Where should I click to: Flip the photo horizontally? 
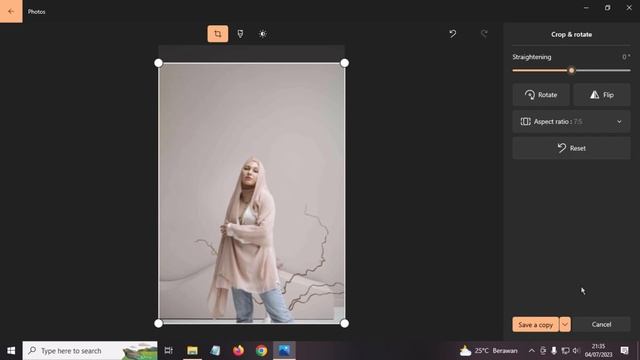(602, 95)
